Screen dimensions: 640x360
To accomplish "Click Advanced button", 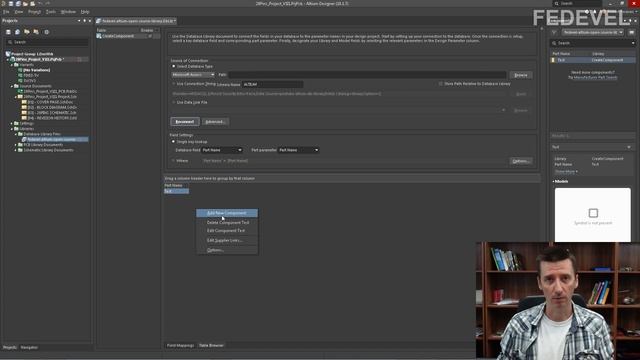I will pos(215,122).
